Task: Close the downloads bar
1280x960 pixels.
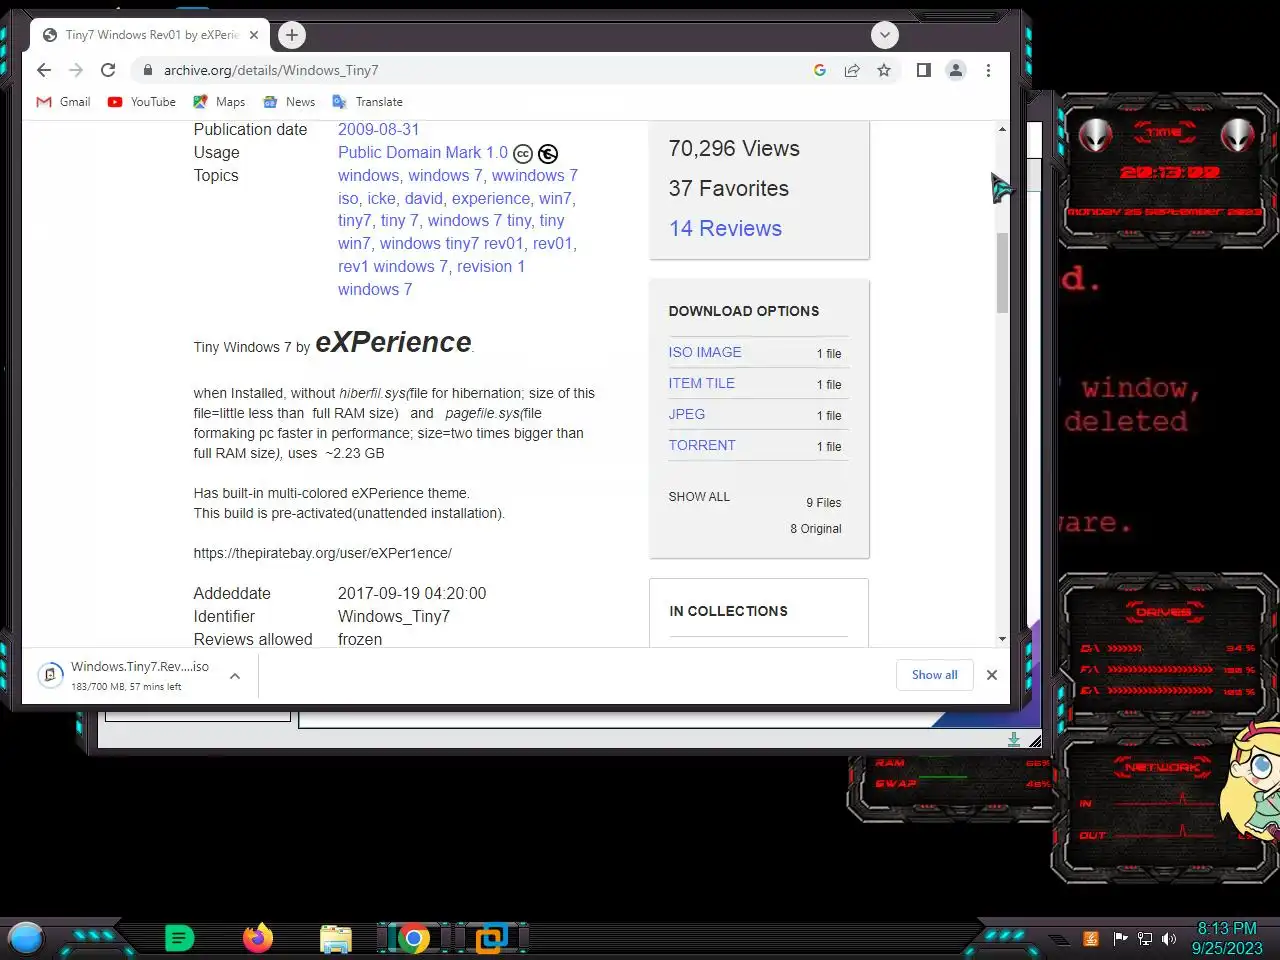Action: pos(992,675)
